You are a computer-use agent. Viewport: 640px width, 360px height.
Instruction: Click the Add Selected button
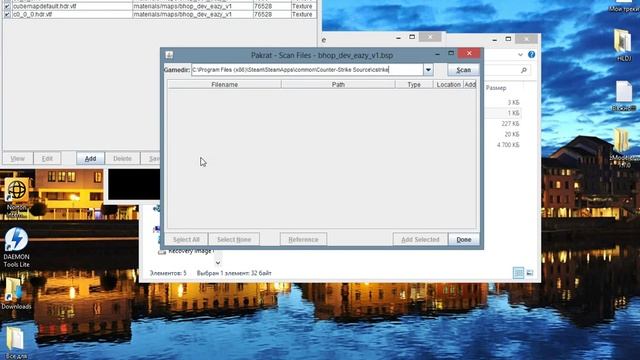[x=420, y=240]
